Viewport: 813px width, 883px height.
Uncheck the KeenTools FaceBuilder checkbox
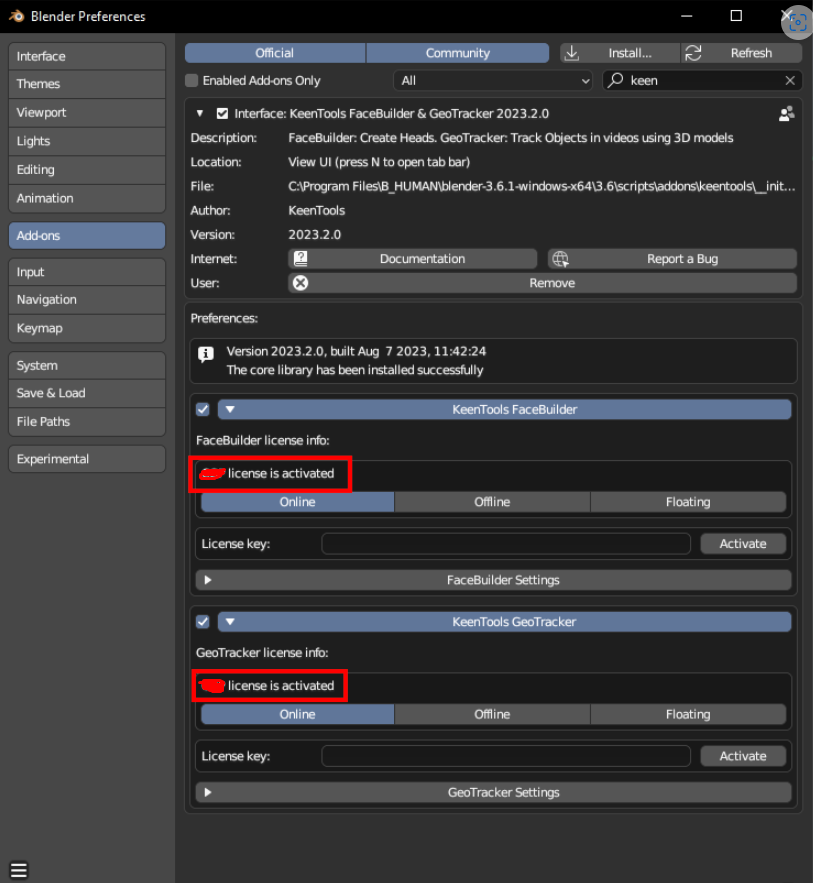[x=203, y=409]
